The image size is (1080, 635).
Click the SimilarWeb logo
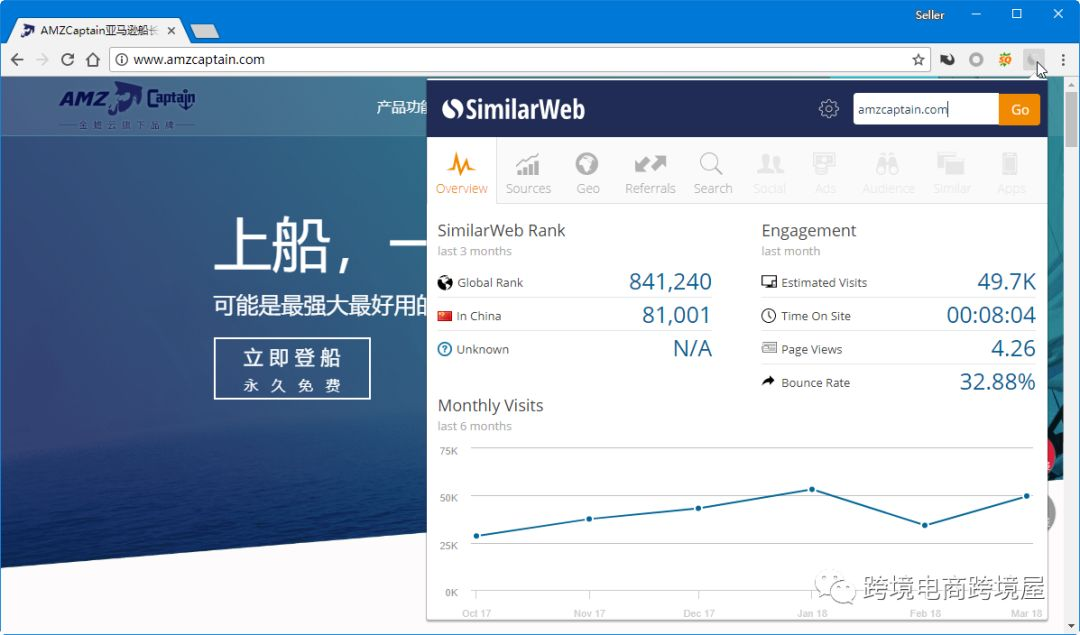click(513, 109)
